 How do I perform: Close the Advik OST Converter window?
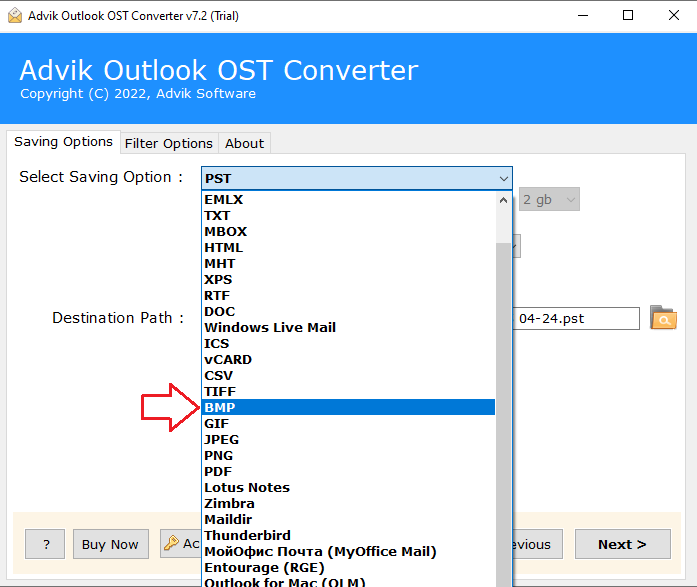(x=673, y=16)
